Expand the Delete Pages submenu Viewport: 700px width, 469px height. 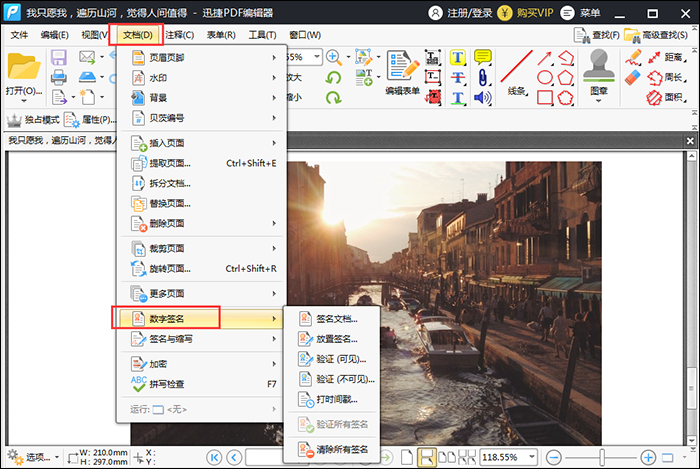(x=202, y=223)
